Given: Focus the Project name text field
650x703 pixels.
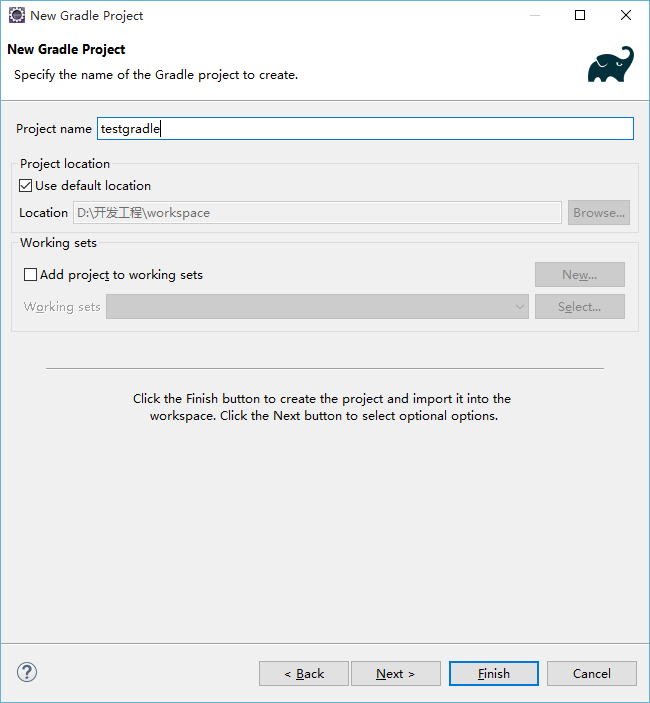Looking at the screenshot, I should coord(365,129).
